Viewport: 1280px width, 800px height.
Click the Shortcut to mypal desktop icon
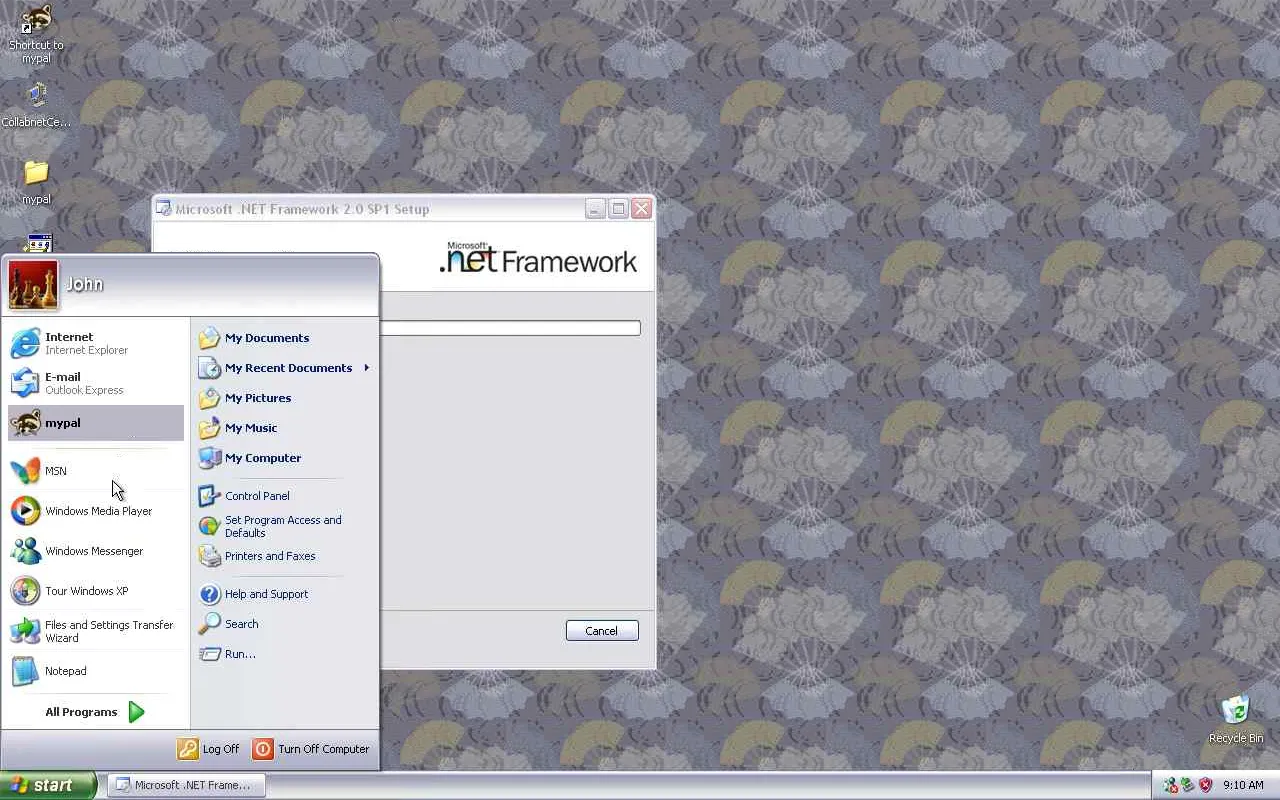[x=36, y=34]
